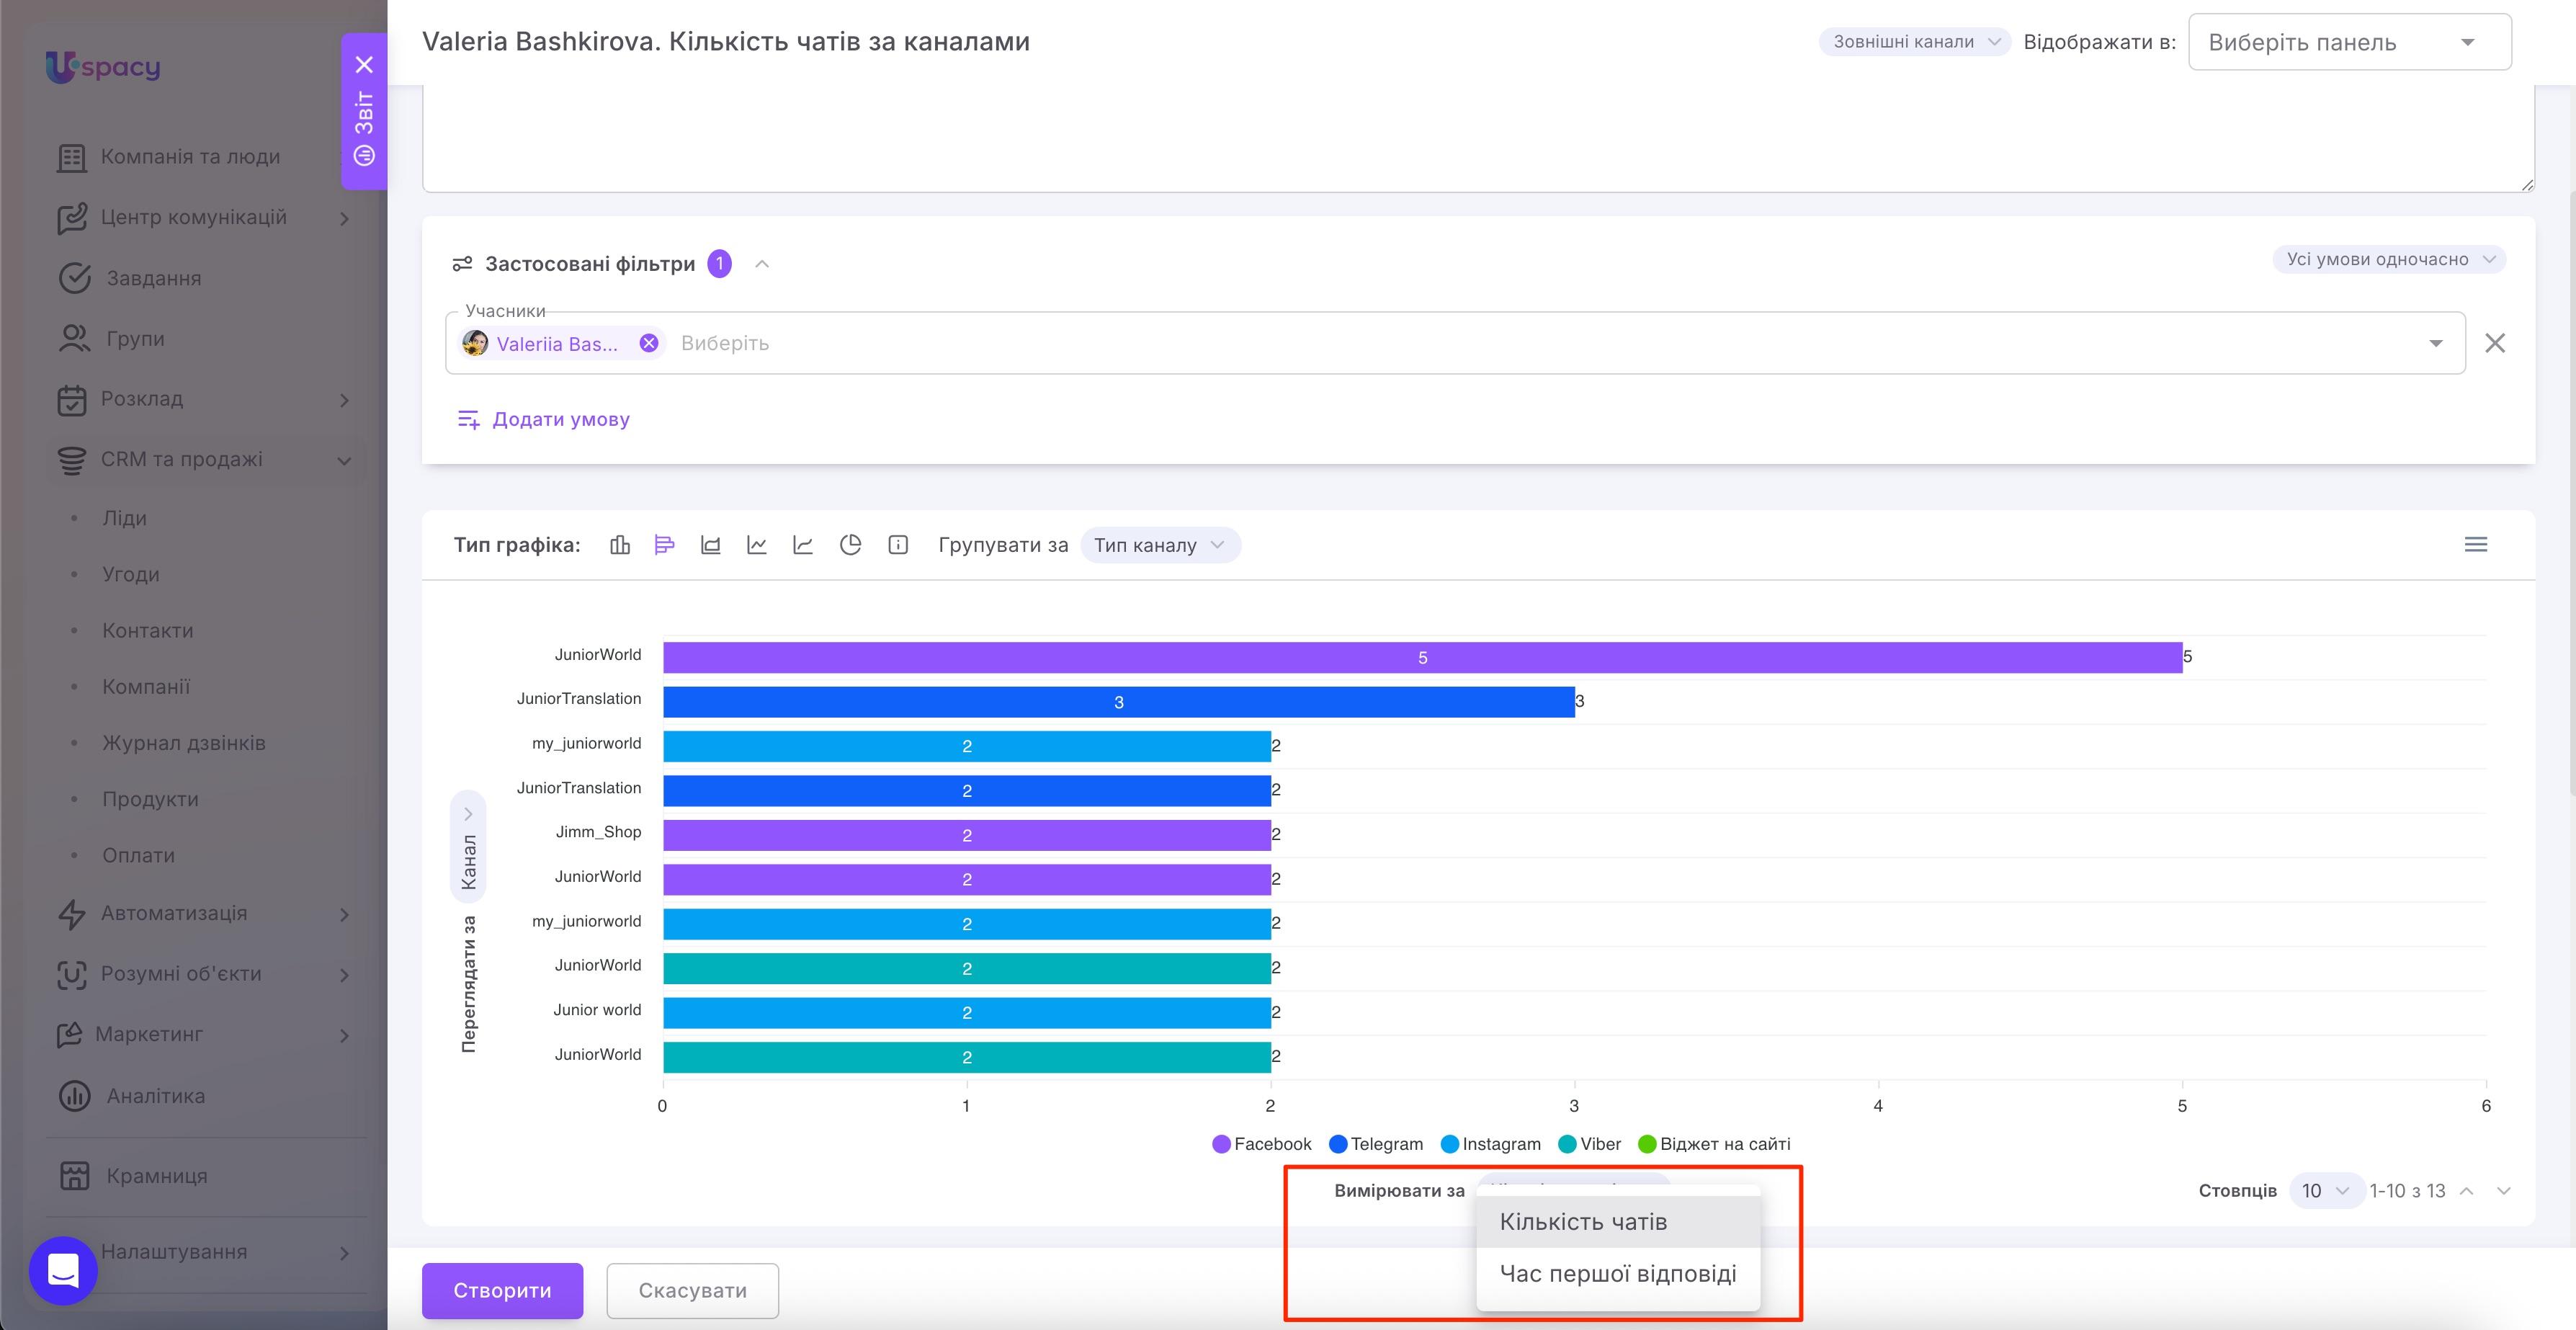
Task: Open Завдання in sidebar
Action: tap(154, 278)
